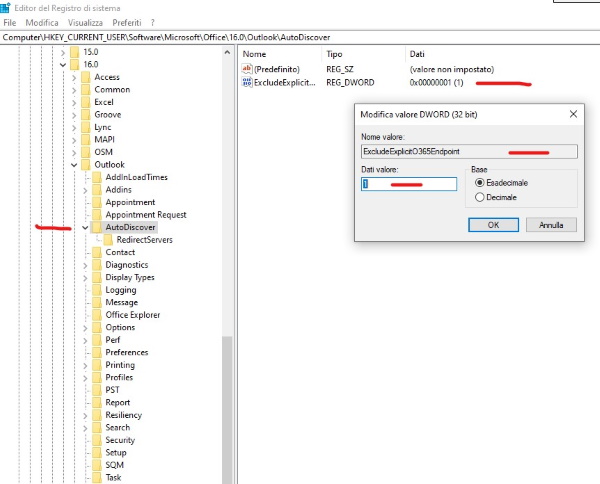600x484 pixels.
Task: Click the folder icon of the 16.0 key
Action: point(75,64)
